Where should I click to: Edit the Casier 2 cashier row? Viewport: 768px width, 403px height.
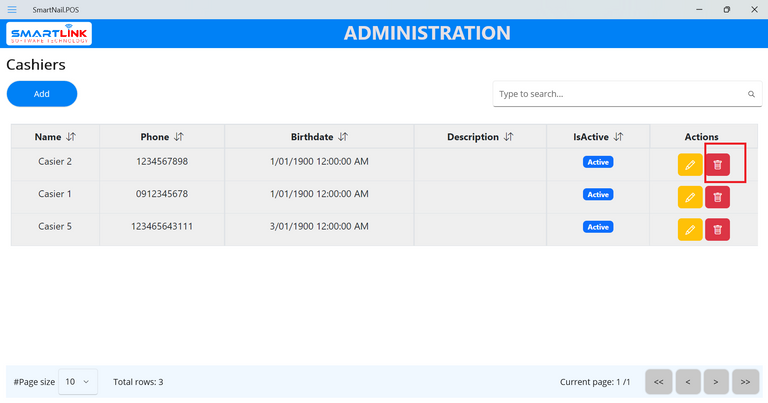pyautogui.click(x=690, y=164)
